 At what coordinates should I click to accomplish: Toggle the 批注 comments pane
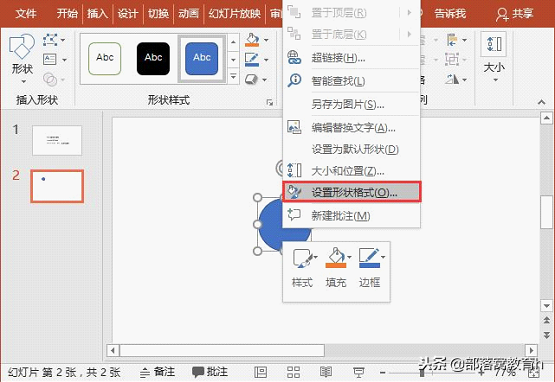coord(210,372)
